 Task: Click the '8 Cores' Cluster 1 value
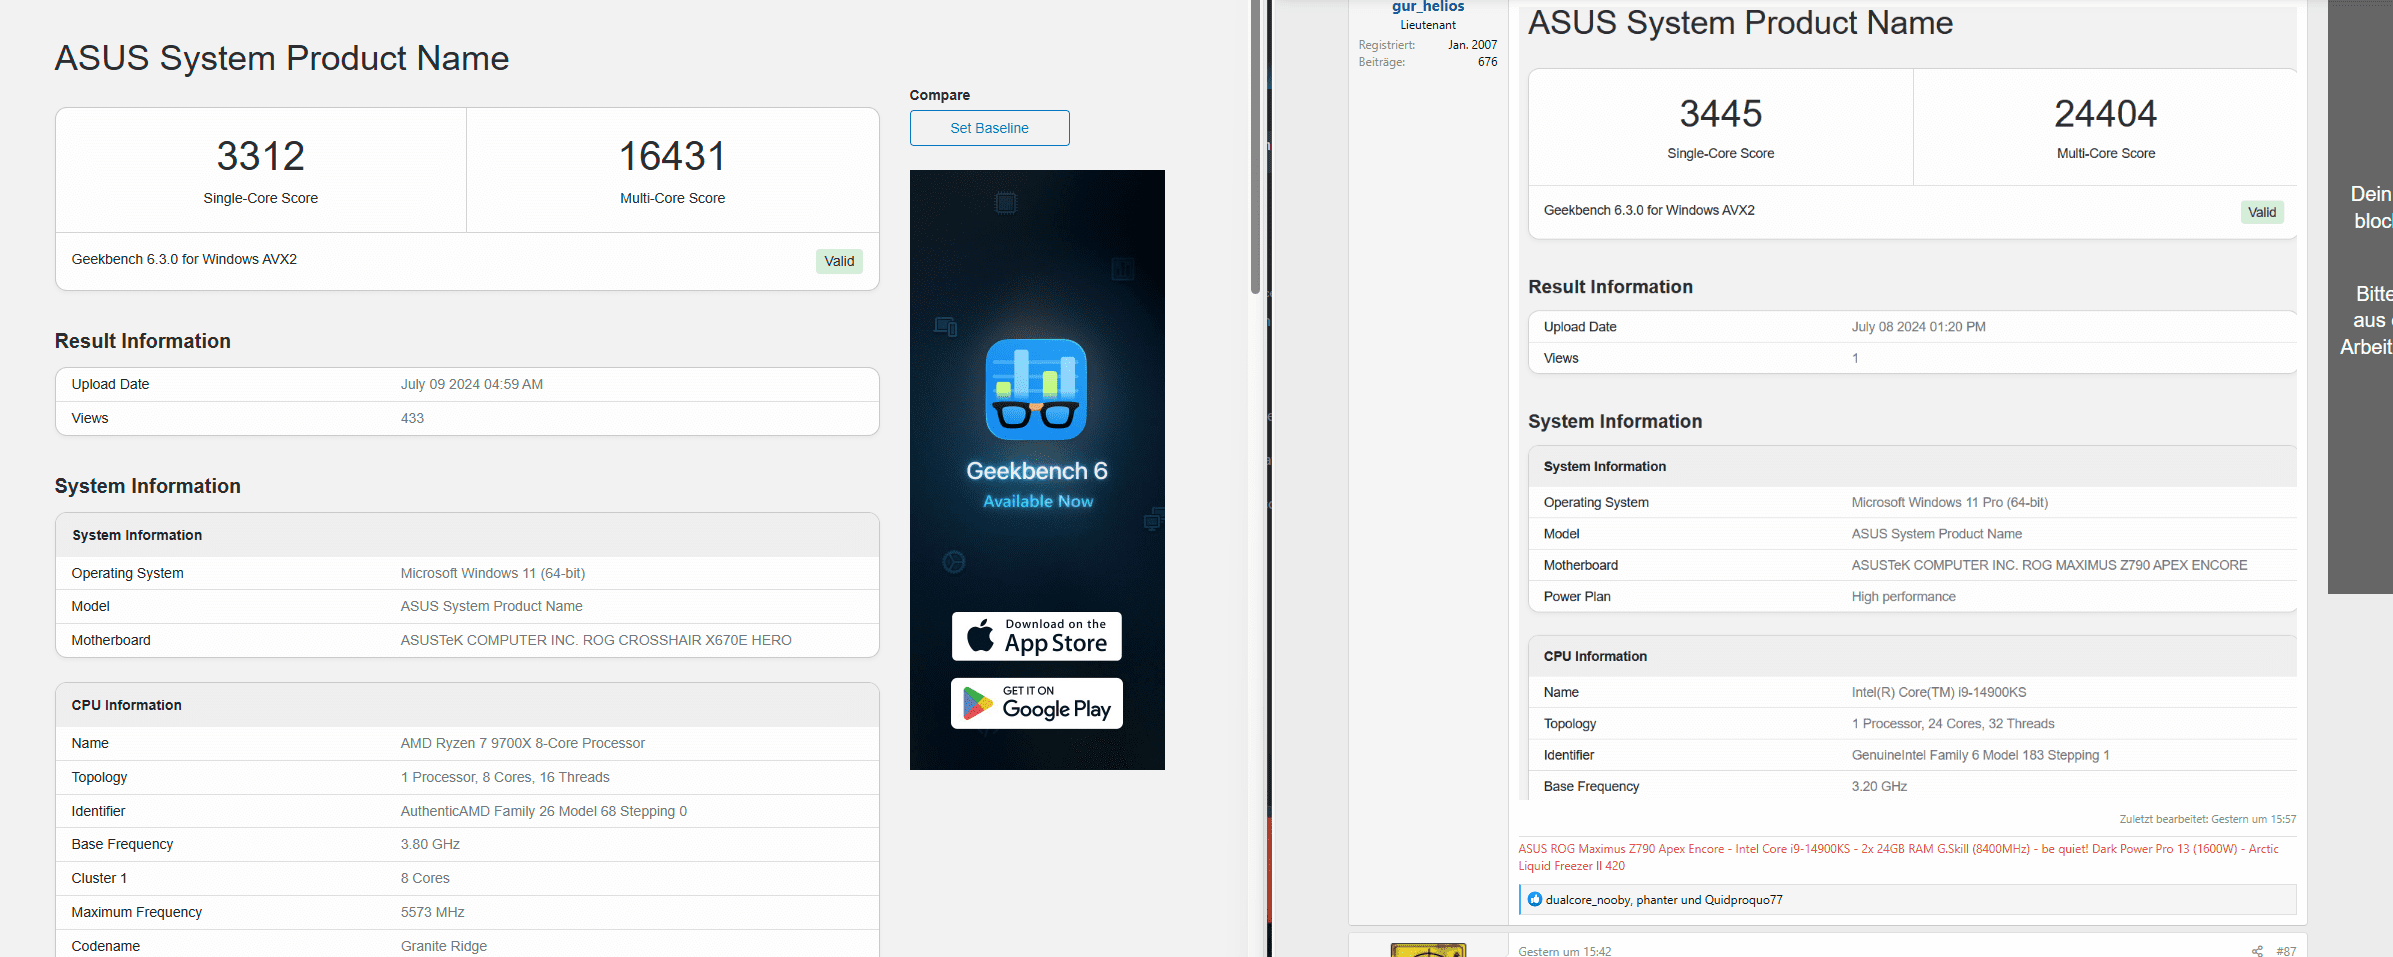[425, 878]
